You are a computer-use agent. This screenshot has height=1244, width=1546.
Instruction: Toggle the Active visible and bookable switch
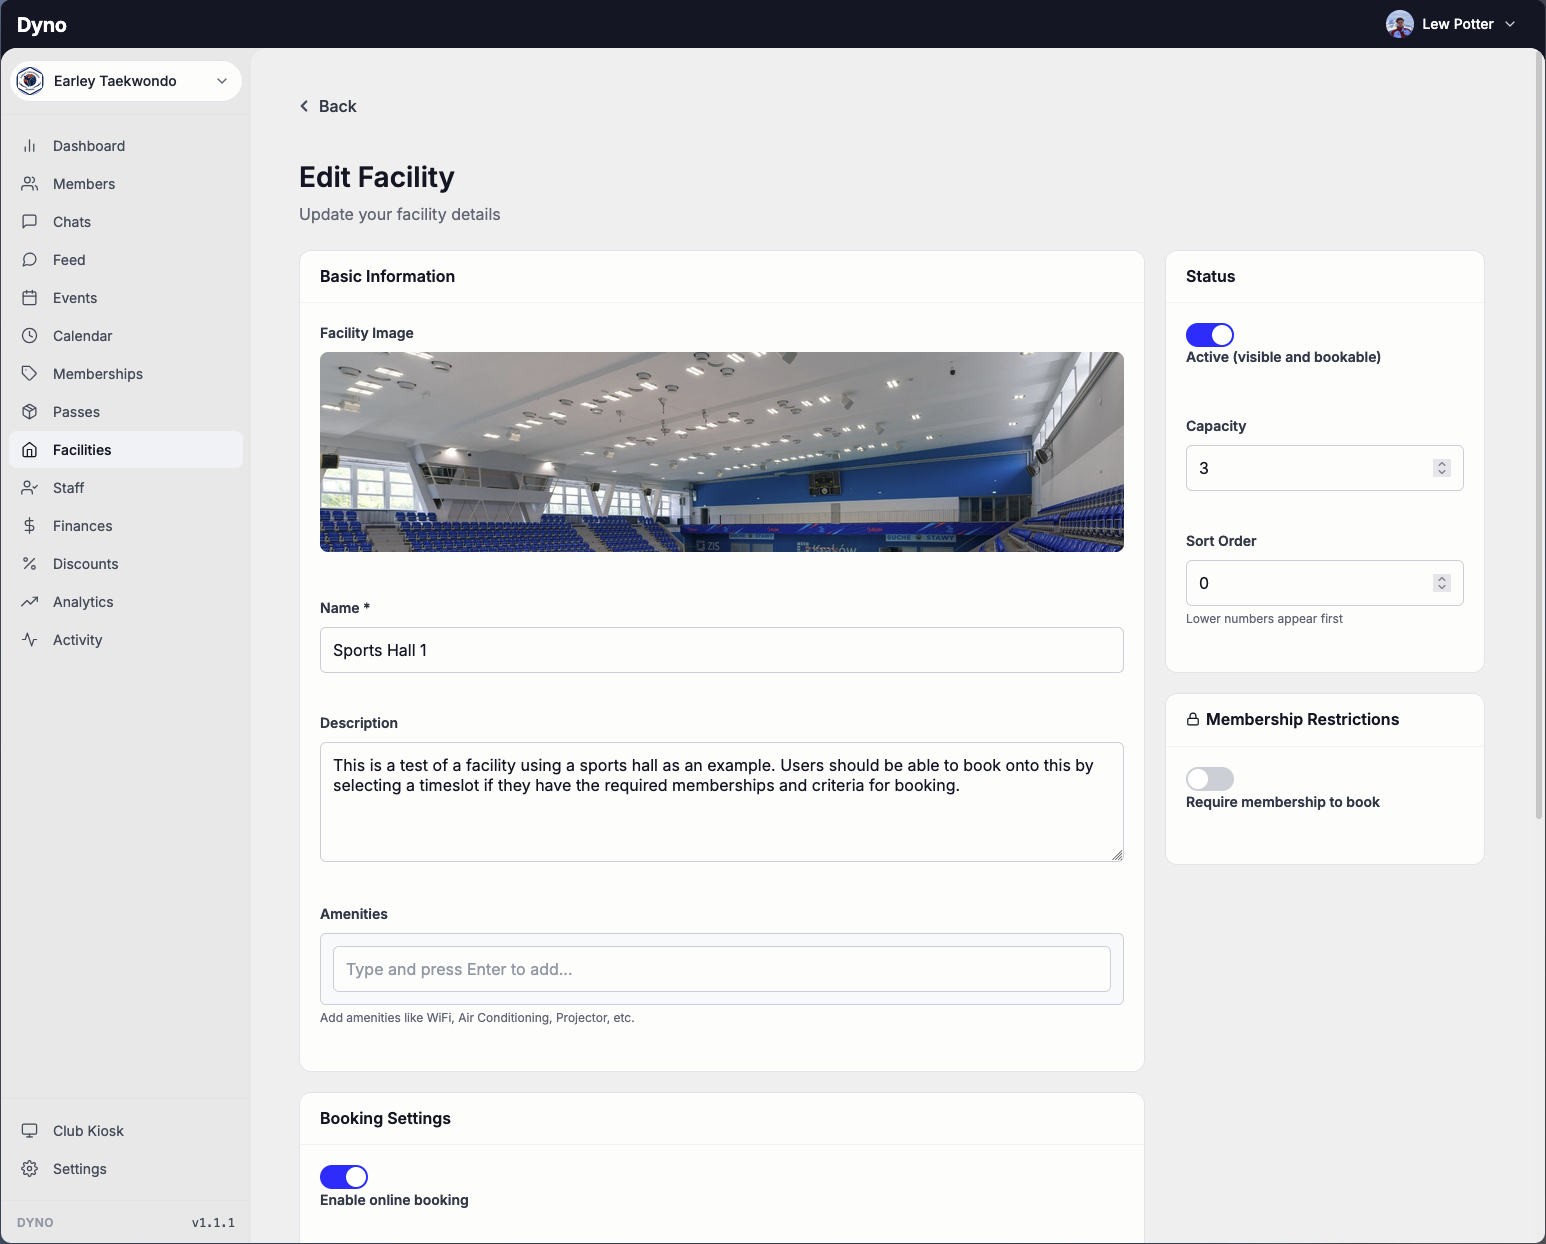pos(1210,335)
